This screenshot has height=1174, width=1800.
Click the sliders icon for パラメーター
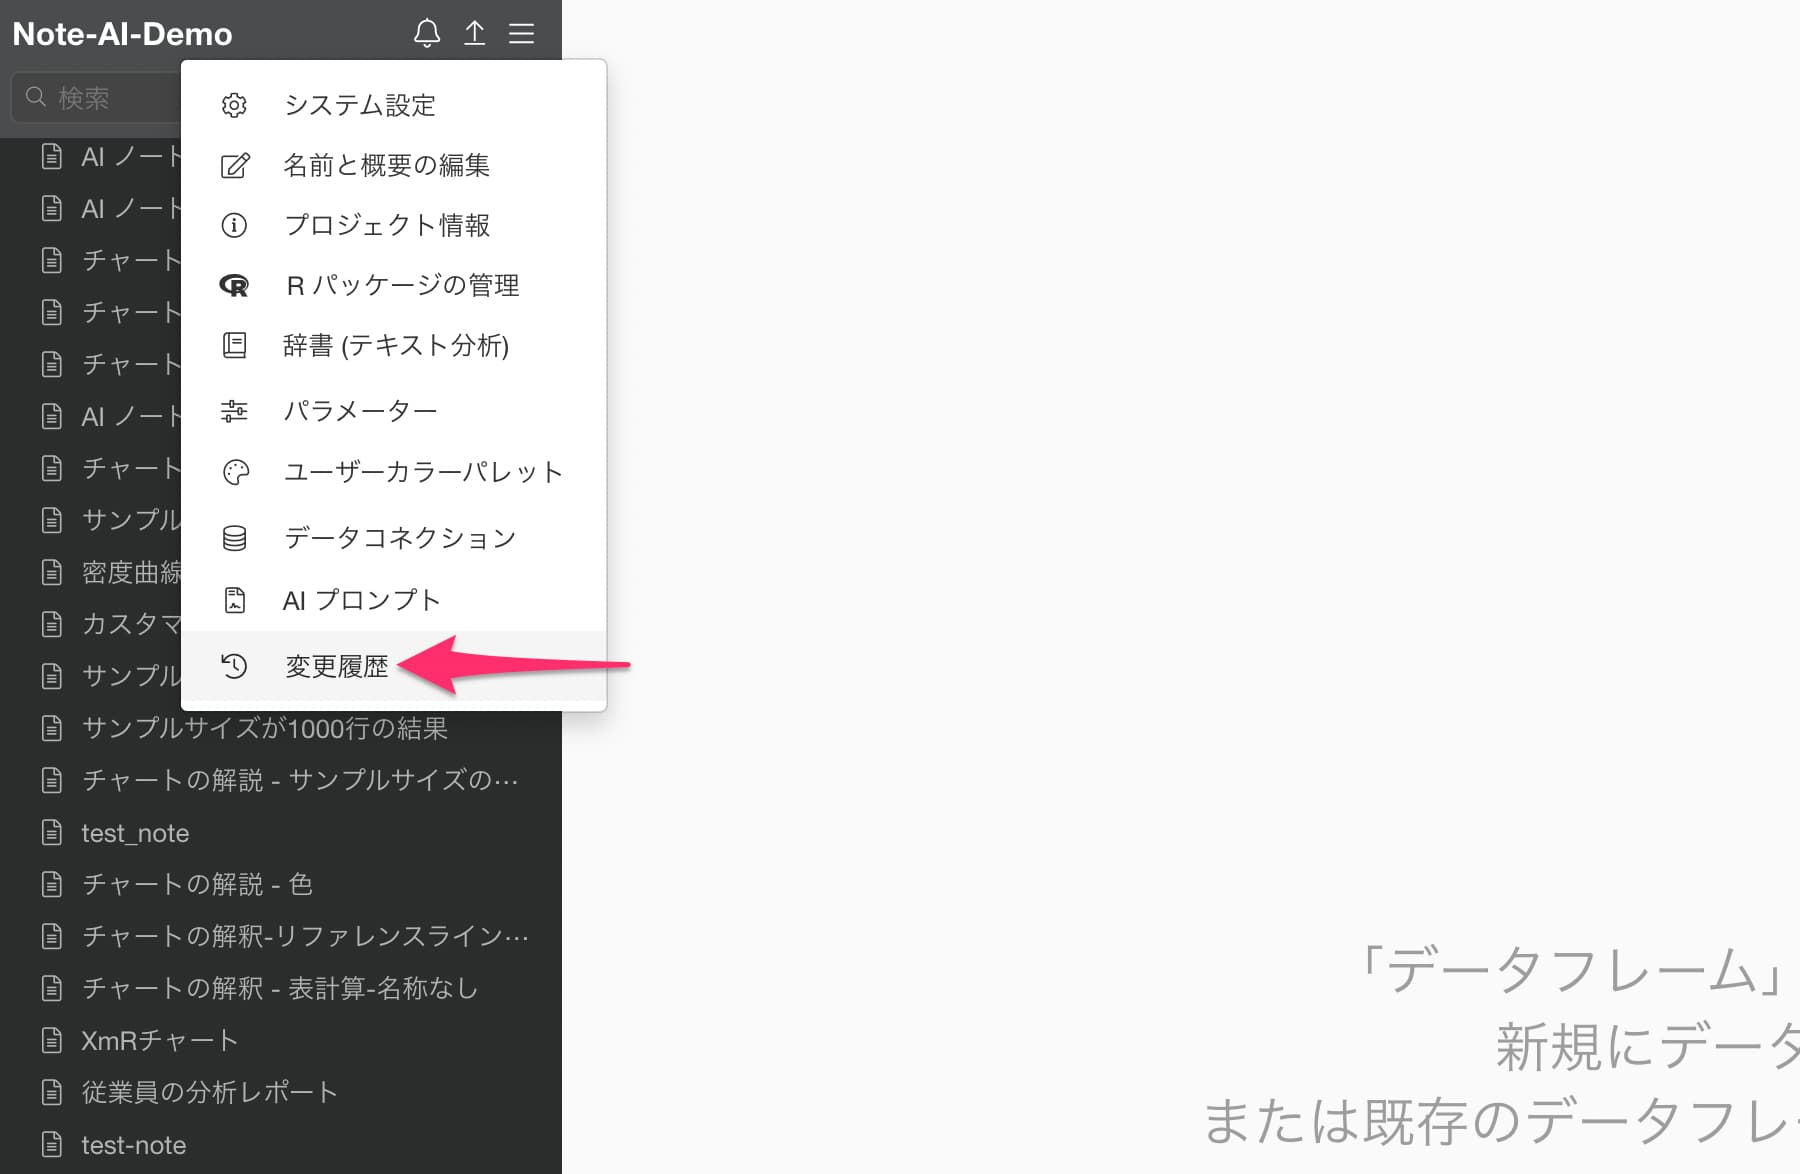pos(234,411)
